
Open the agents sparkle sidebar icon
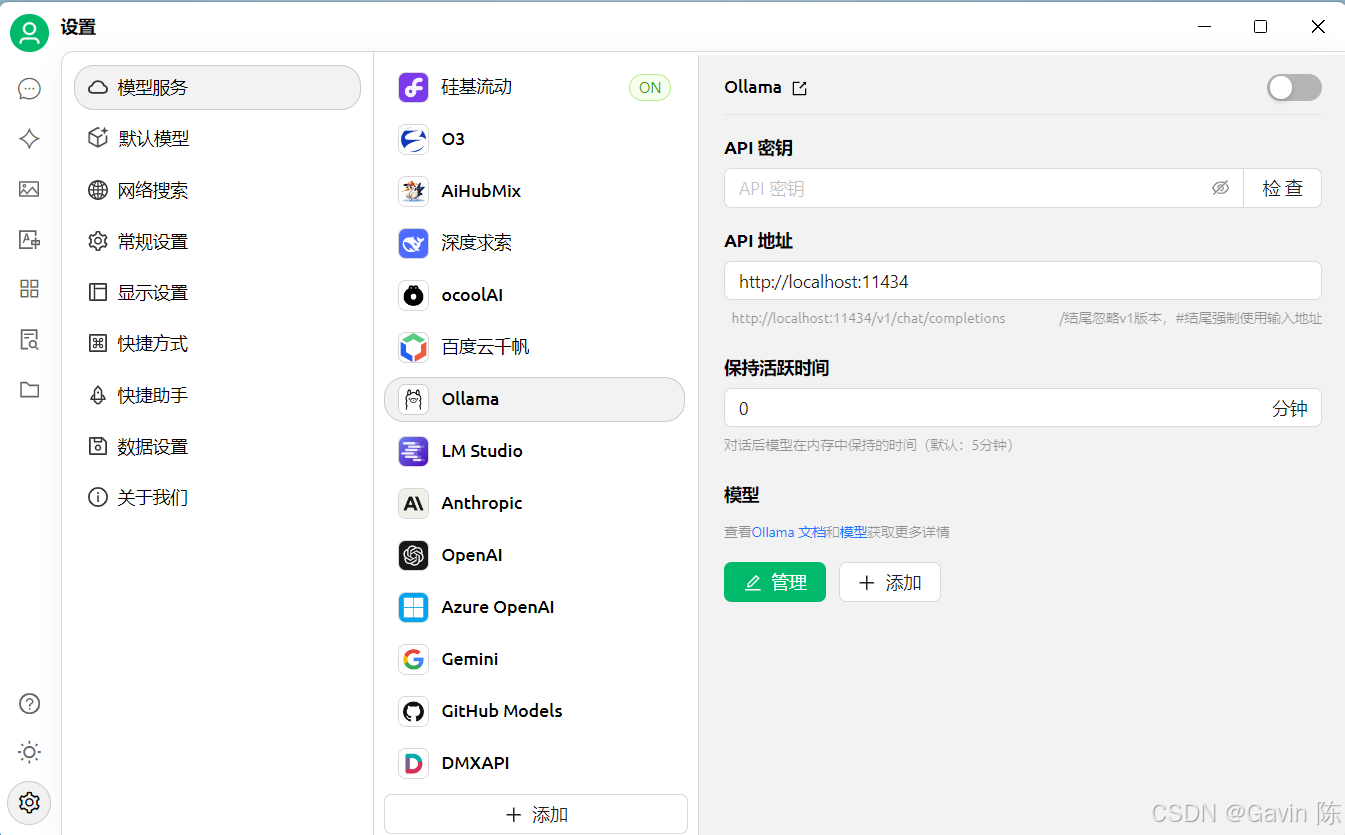coord(29,139)
